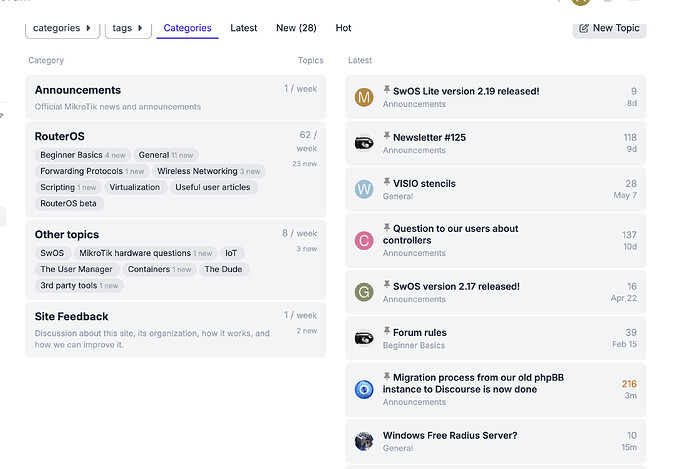The height and width of the screenshot is (469, 690).
Task: Click pin icon on SwOS version 2.17 released
Action: pos(386,285)
